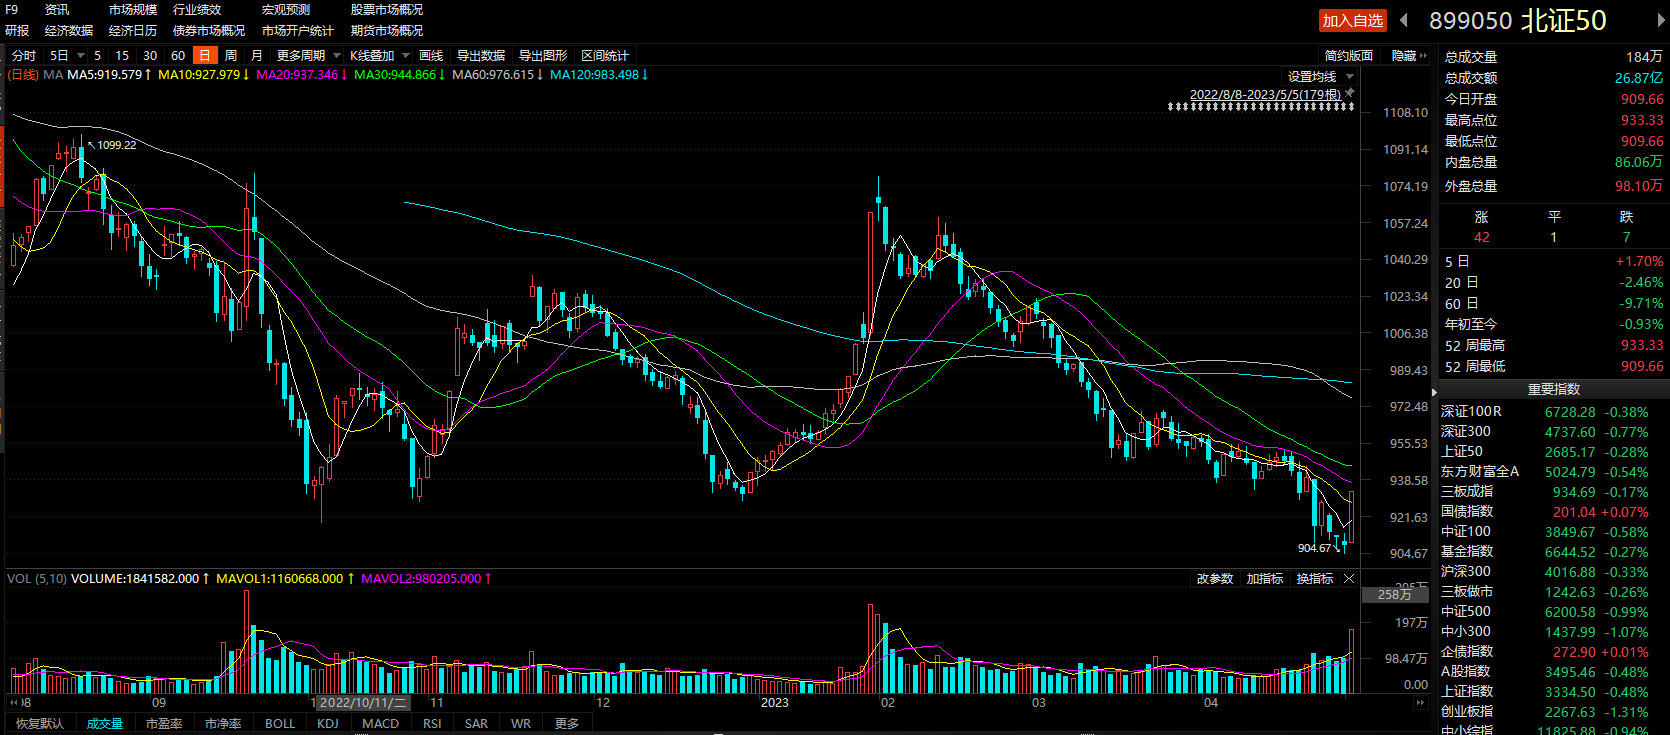Screen dimensions: 1670x735
Task: Open the 更多周期 dropdown
Action: [x=309, y=56]
